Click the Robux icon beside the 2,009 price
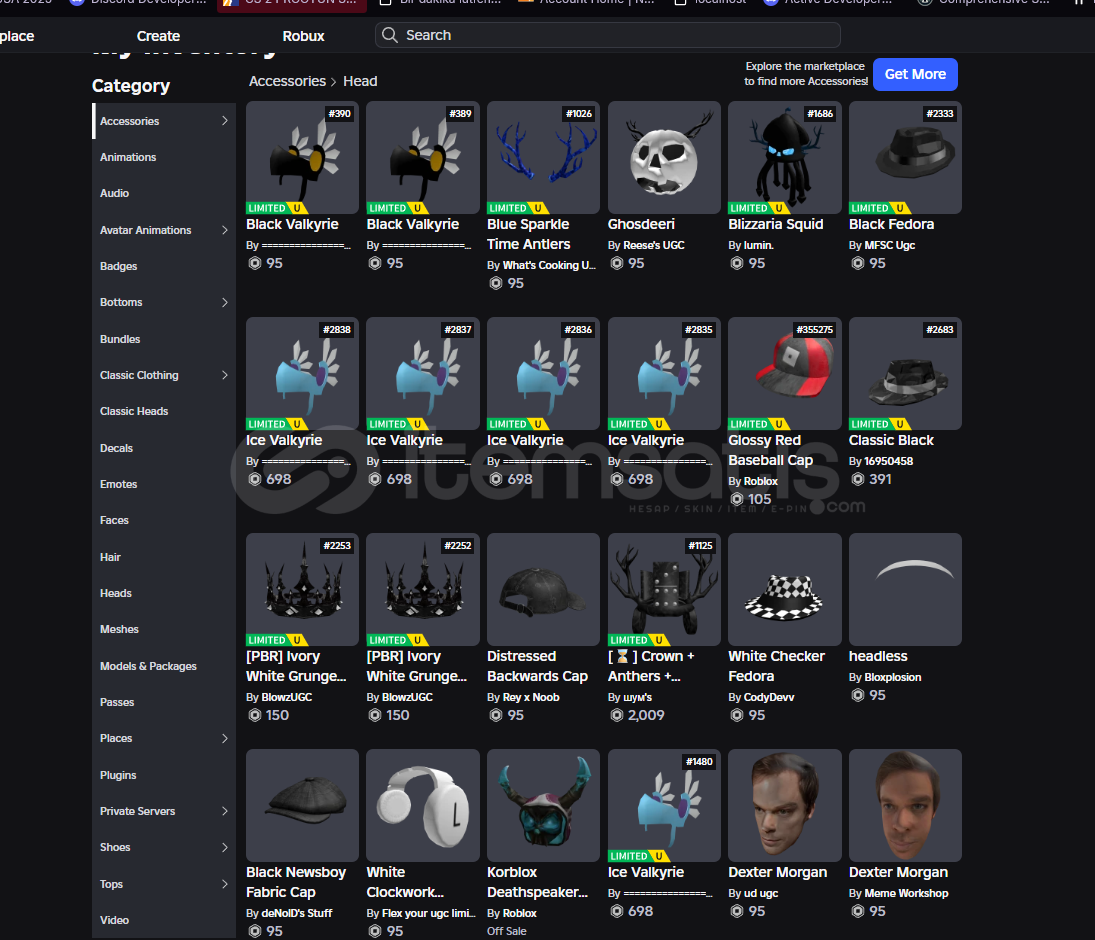The height and width of the screenshot is (940, 1095). [x=617, y=715]
